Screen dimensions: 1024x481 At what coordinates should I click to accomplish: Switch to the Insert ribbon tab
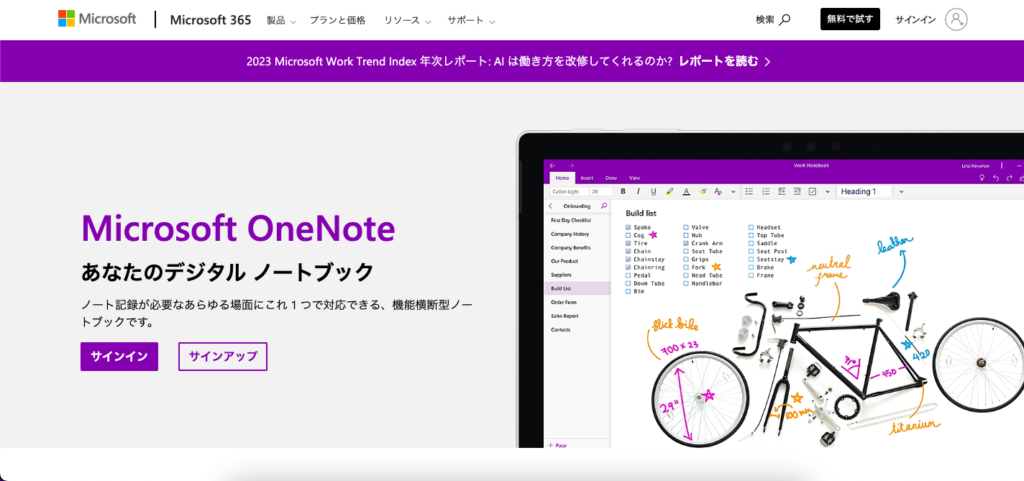[587, 177]
